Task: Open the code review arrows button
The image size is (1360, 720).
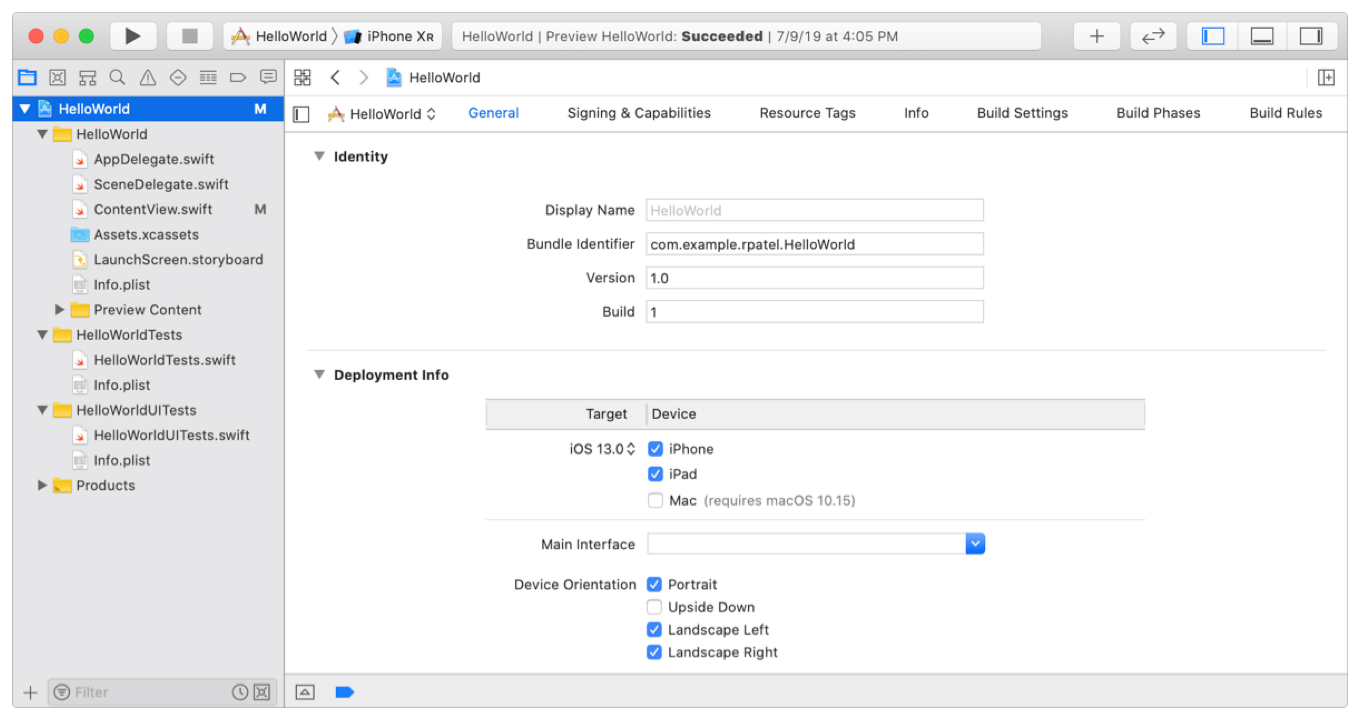Action: [x=1153, y=36]
